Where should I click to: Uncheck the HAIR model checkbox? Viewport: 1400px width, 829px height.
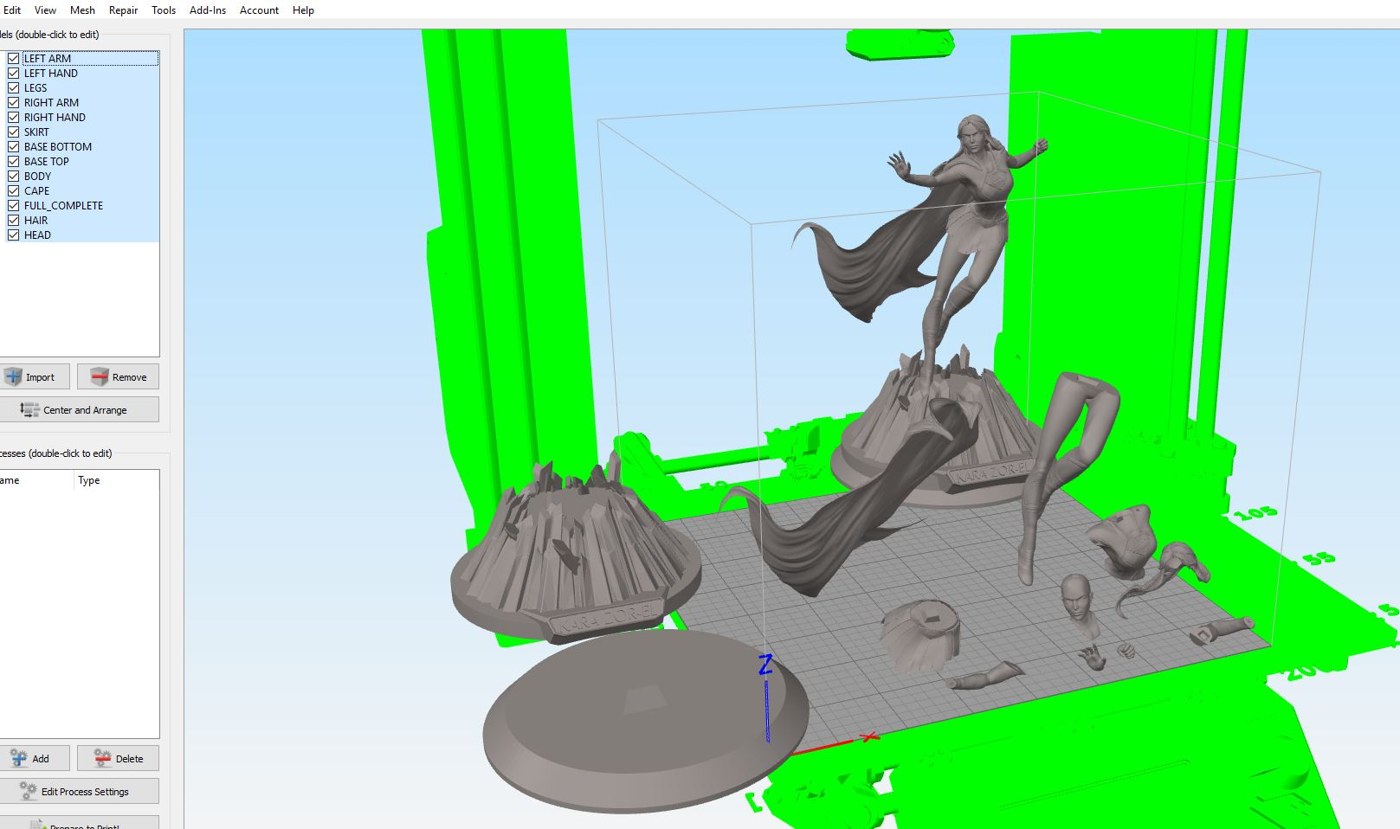click(13, 220)
